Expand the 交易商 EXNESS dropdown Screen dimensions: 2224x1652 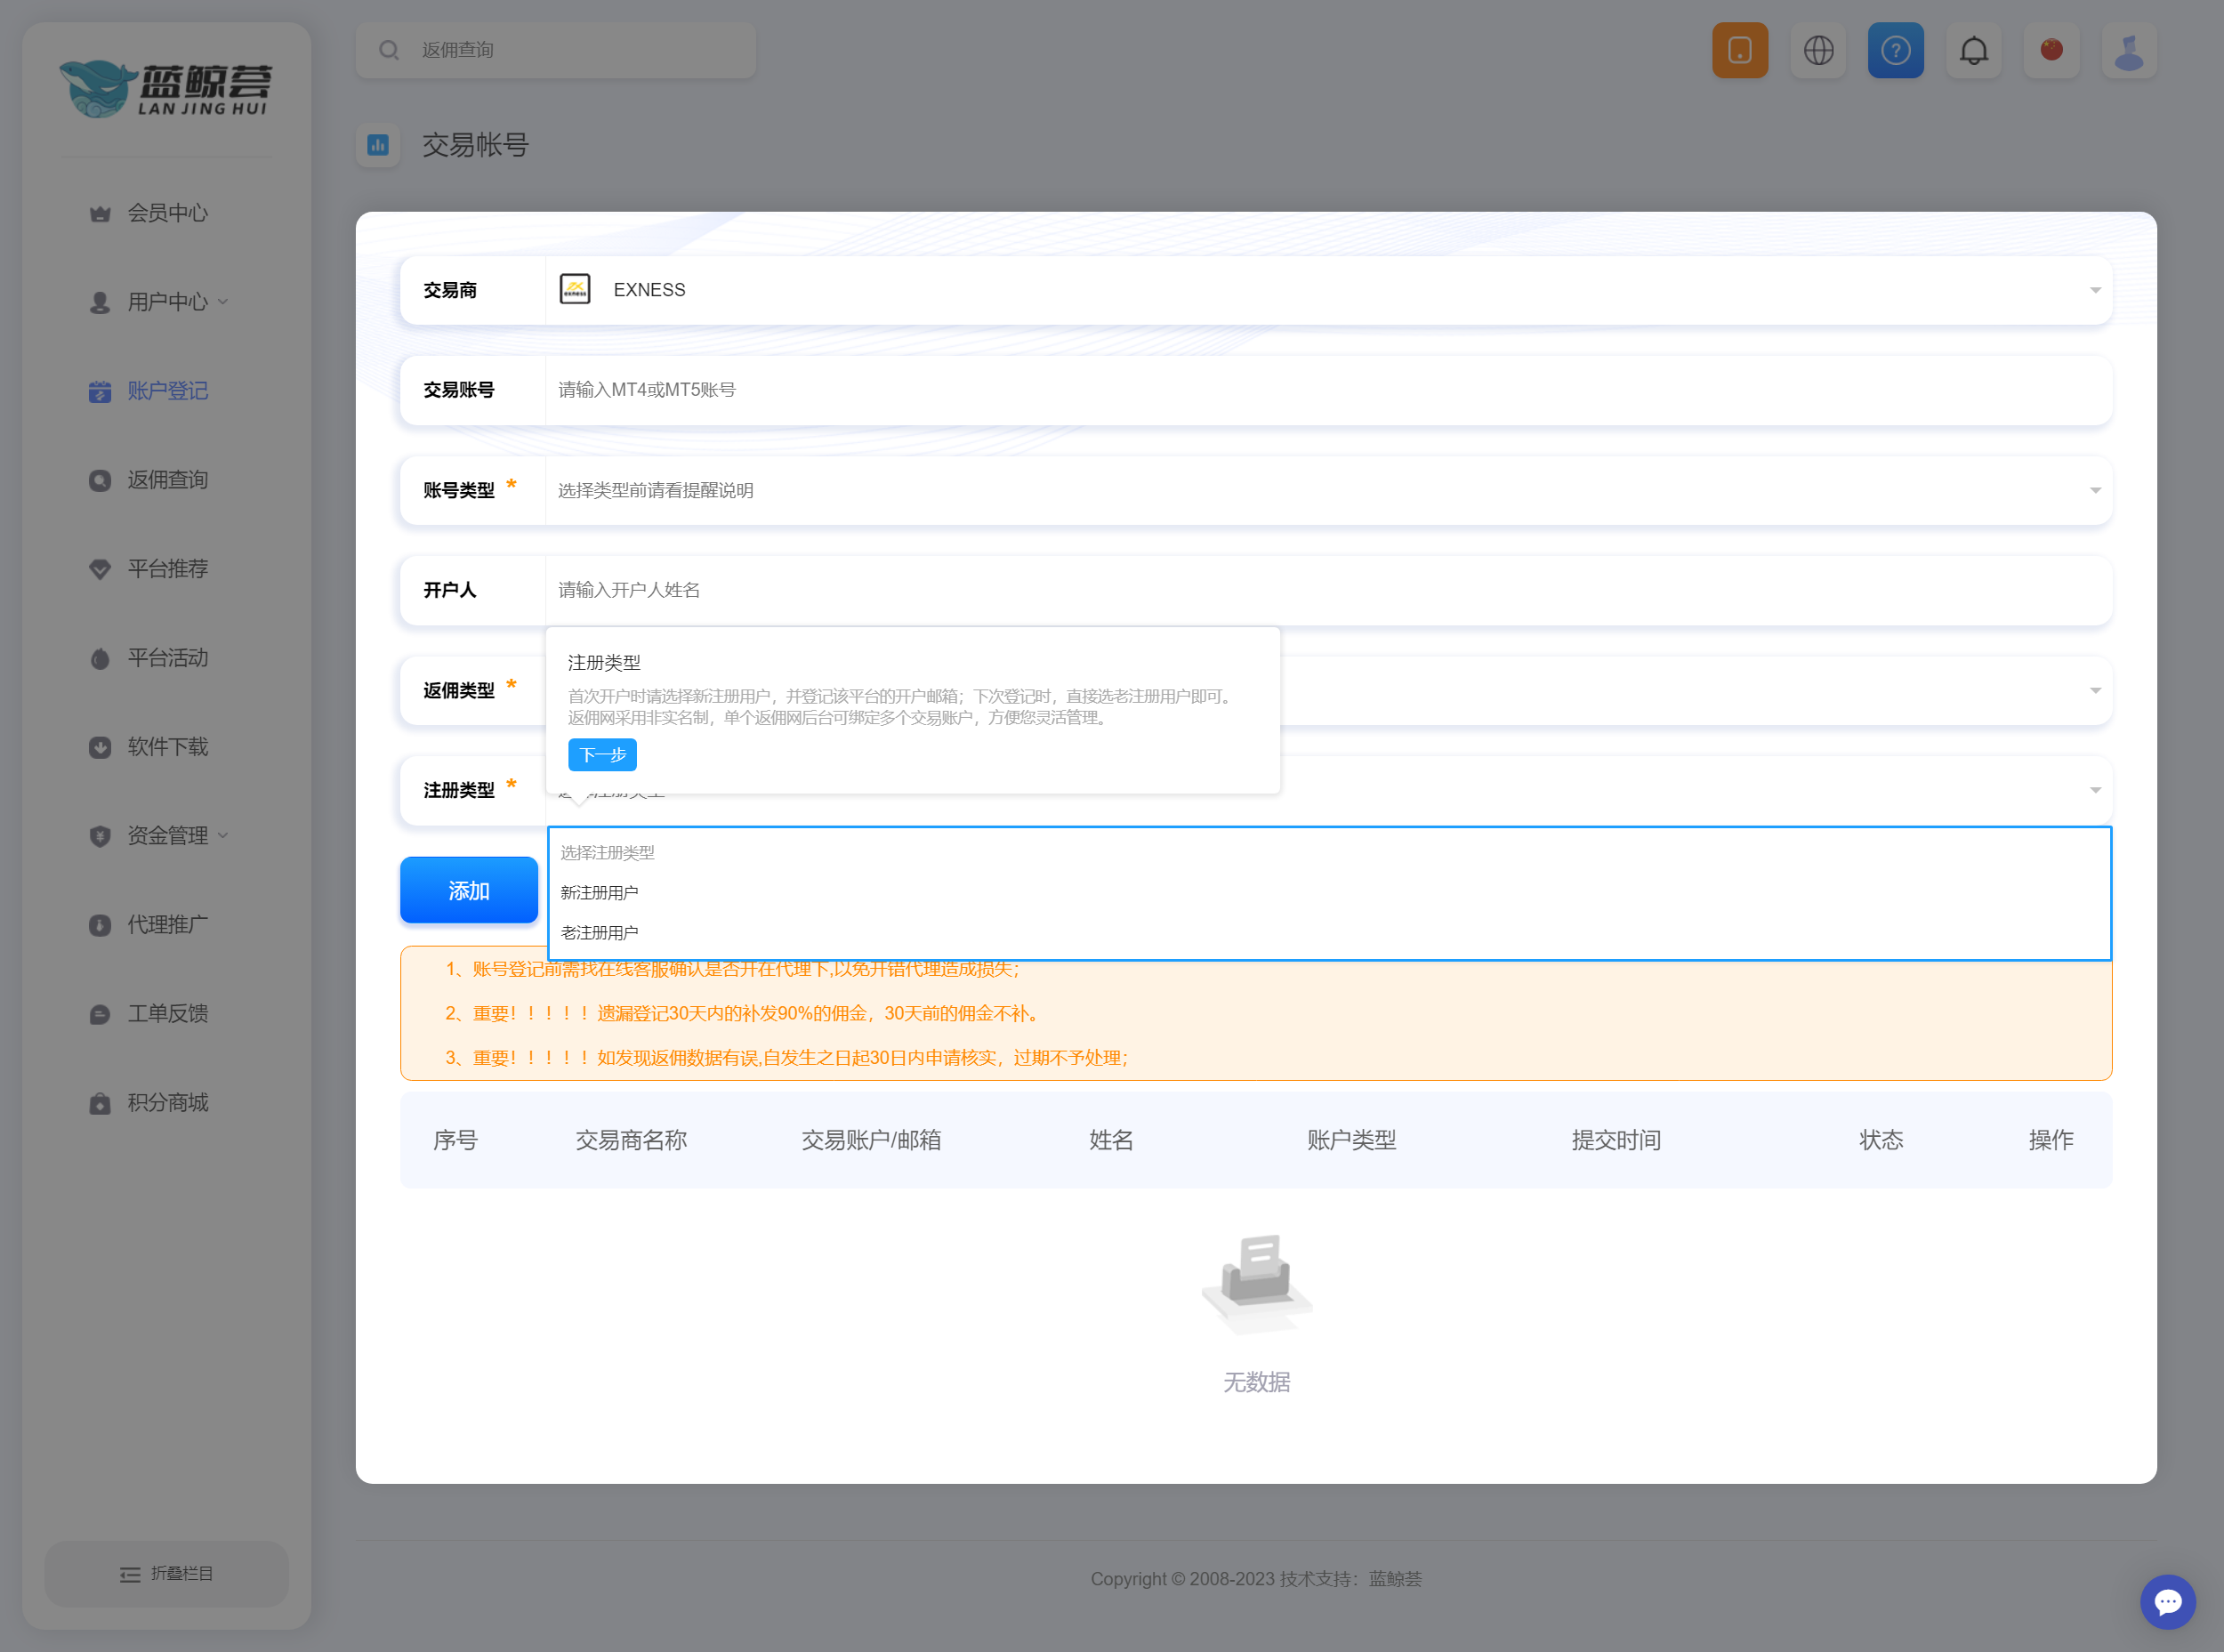pyautogui.click(x=2094, y=290)
